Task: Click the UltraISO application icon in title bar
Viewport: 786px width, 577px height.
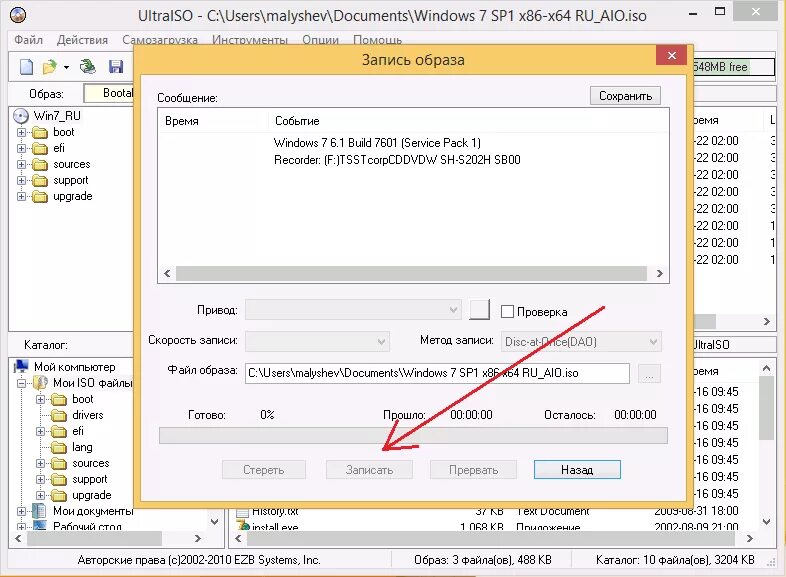Action: (x=18, y=15)
